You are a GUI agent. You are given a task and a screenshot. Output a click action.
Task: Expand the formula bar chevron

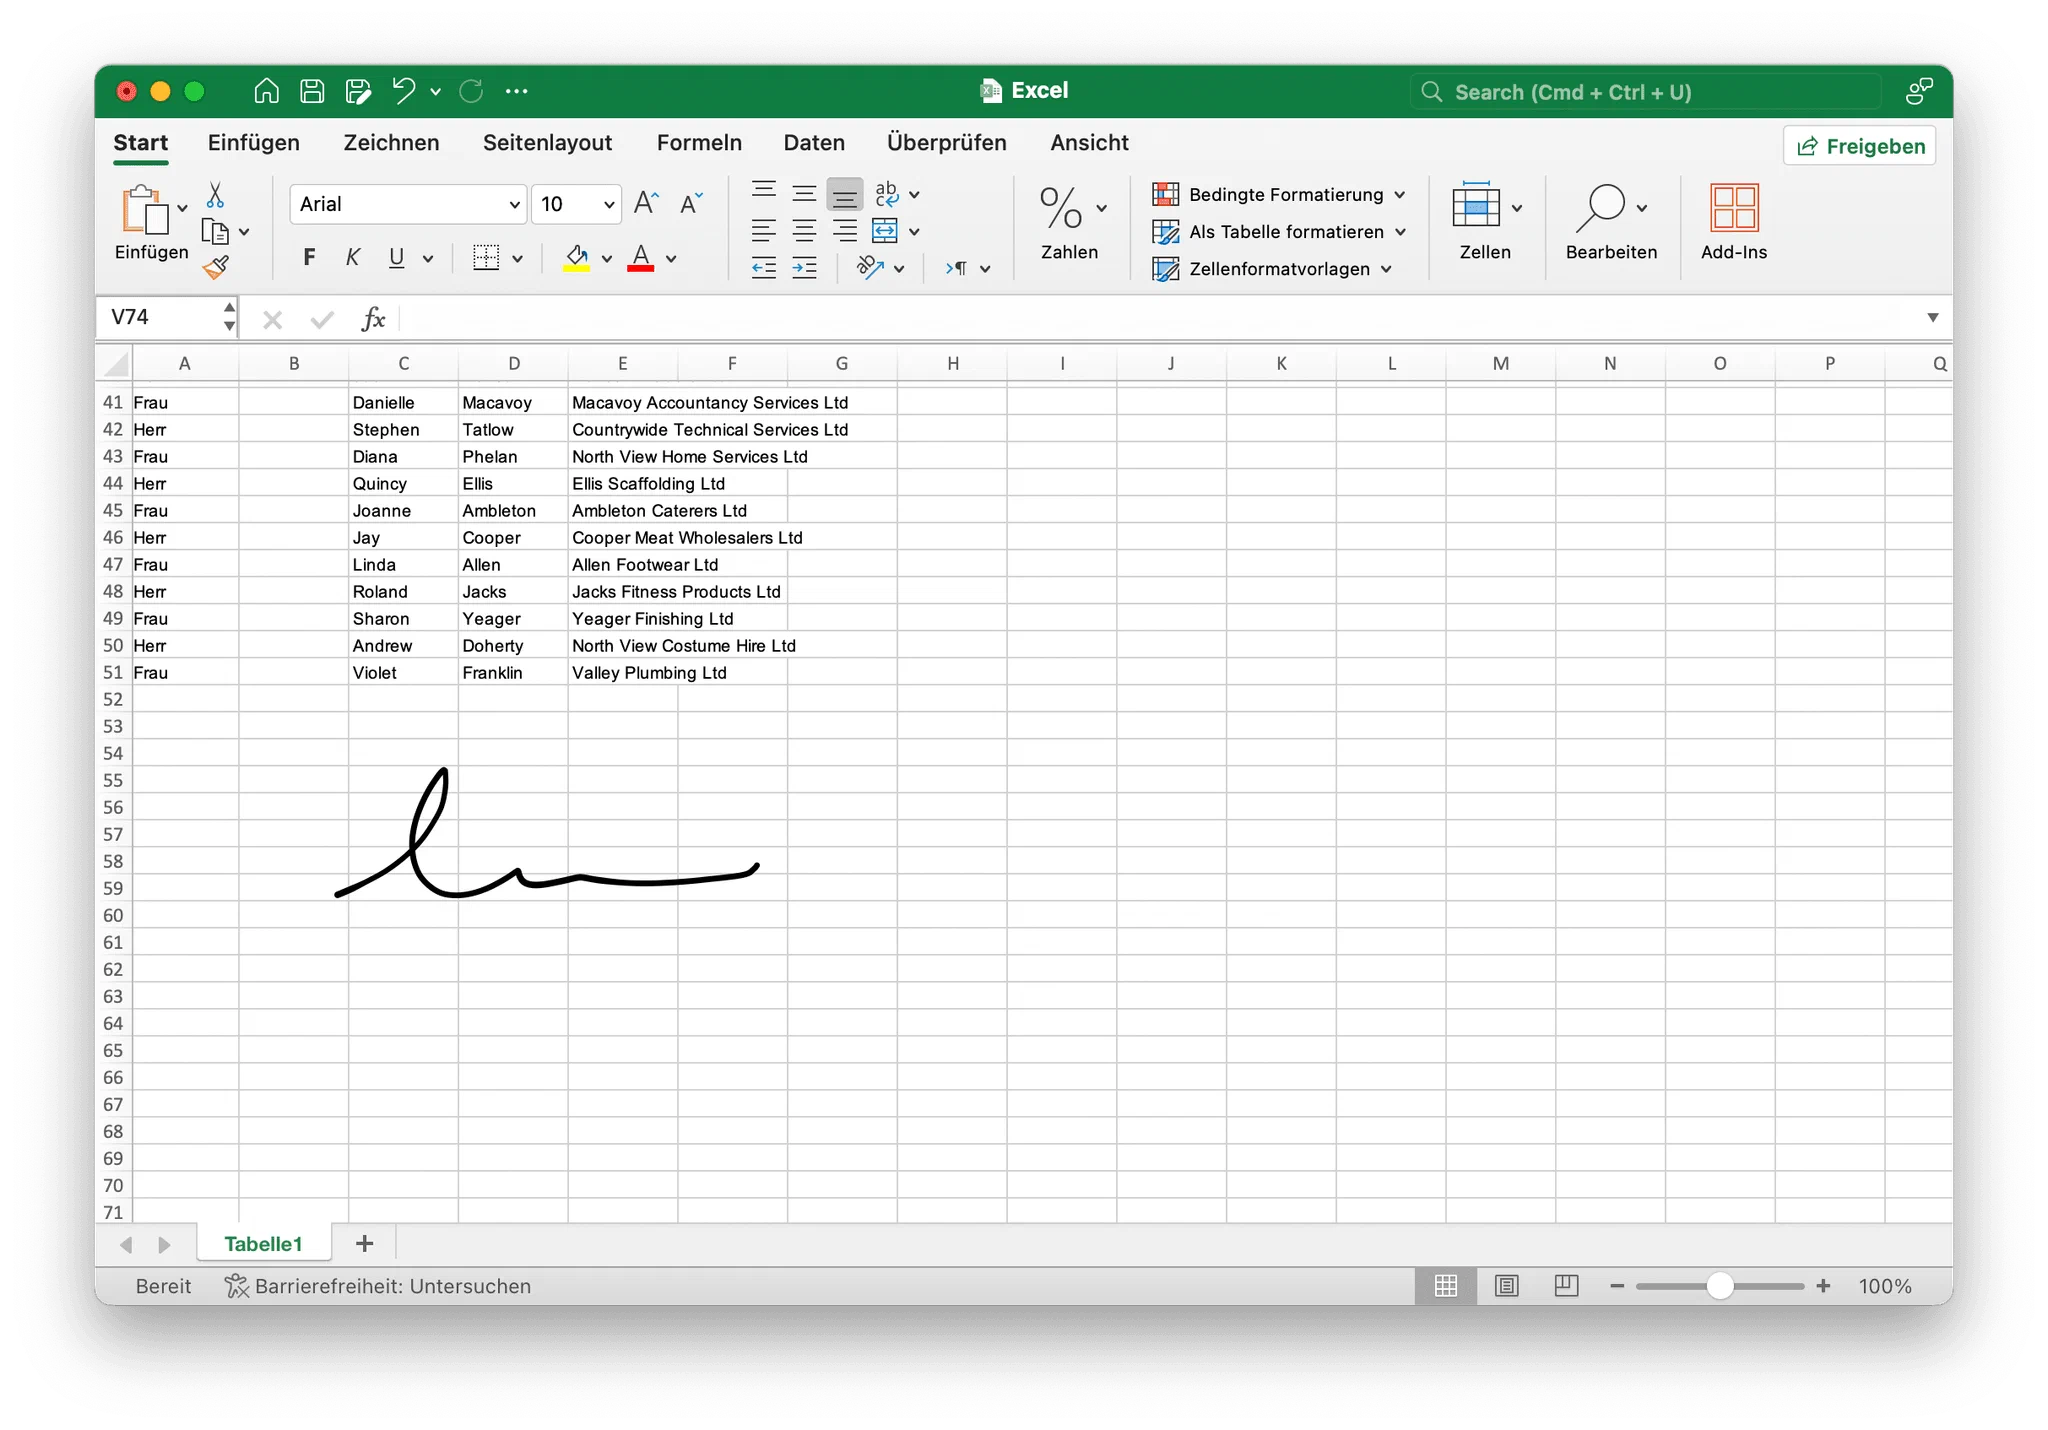1932,318
